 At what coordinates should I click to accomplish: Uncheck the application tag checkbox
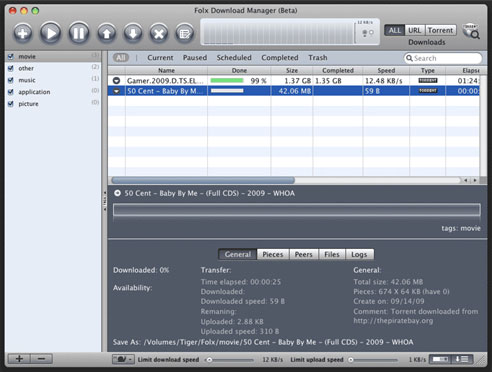pyautogui.click(x=11, y=92)
